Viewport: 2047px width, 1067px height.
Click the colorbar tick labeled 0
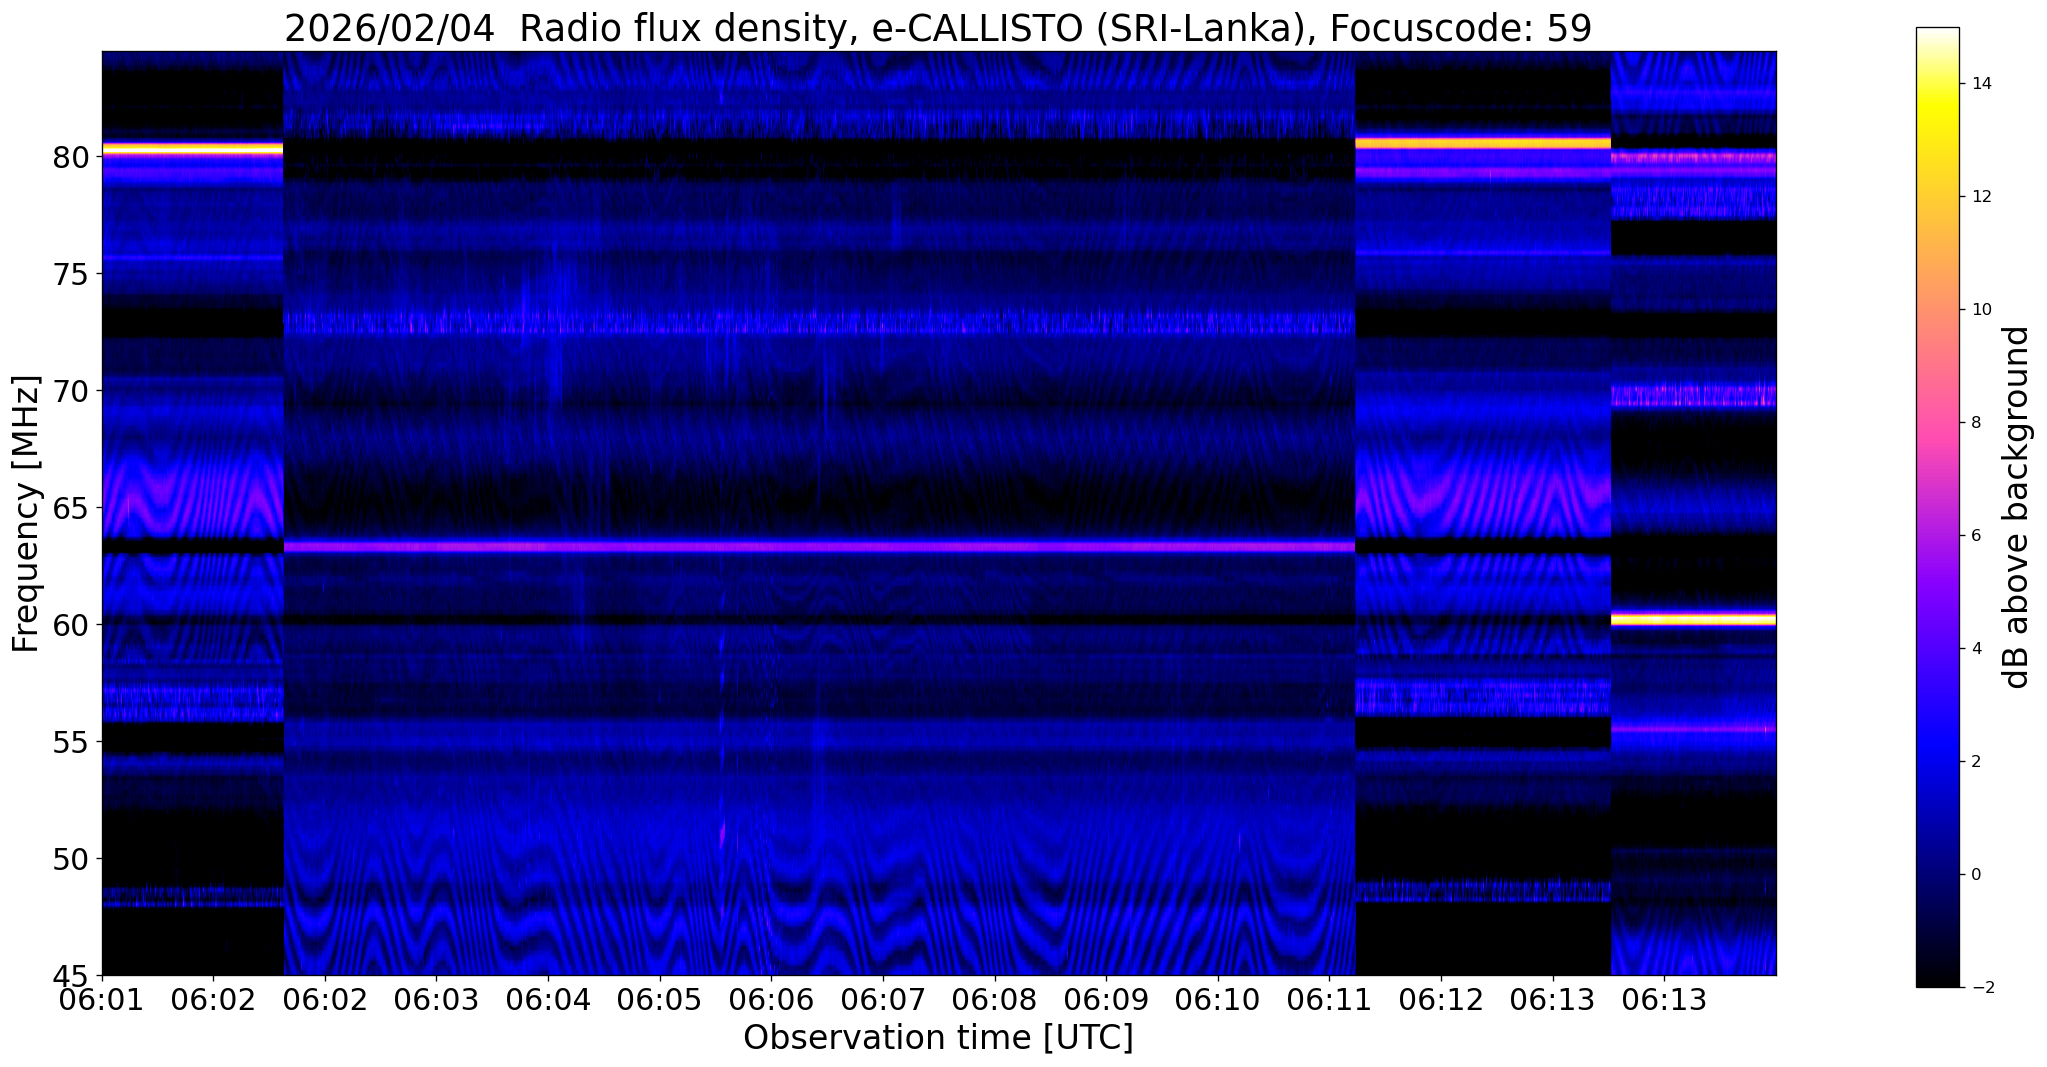(1974, 875)
